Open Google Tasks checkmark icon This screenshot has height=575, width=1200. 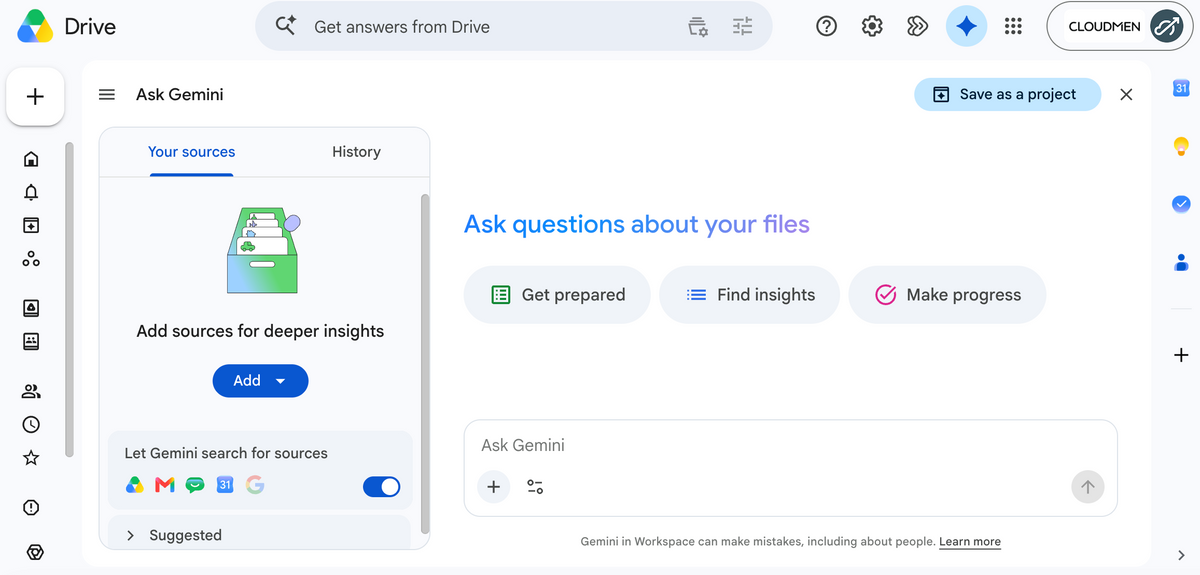pos(1181,203)
